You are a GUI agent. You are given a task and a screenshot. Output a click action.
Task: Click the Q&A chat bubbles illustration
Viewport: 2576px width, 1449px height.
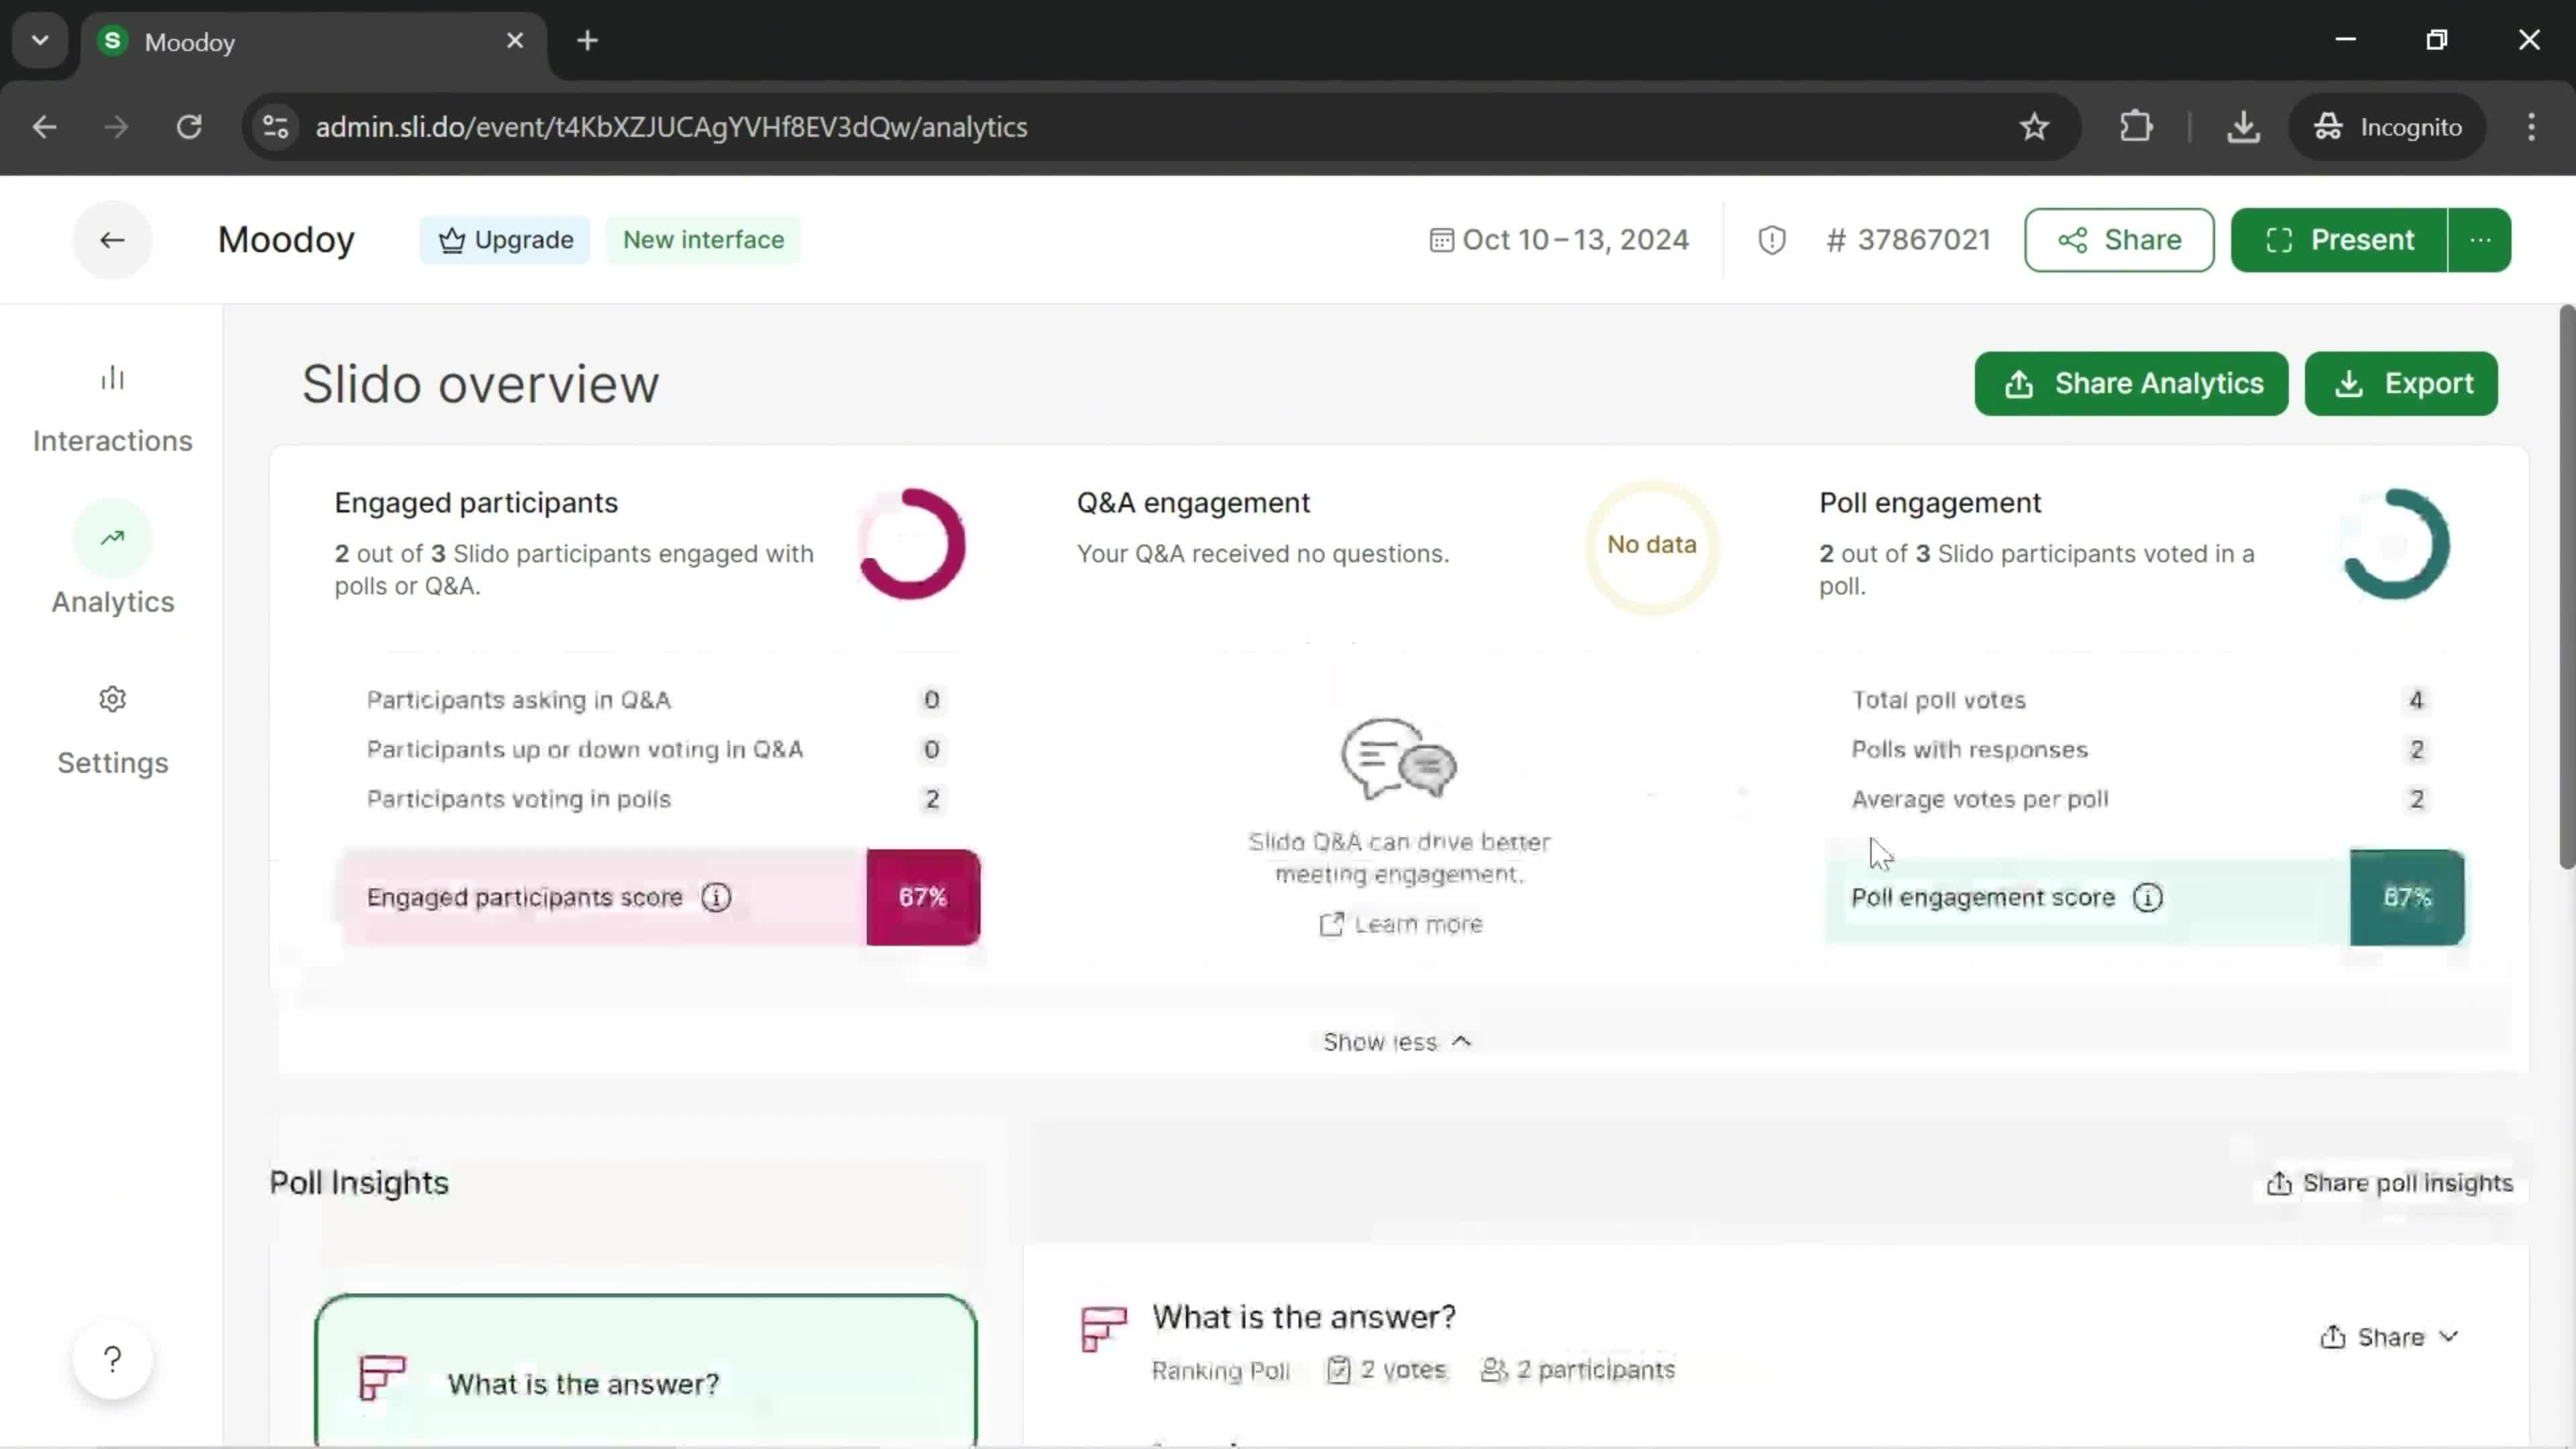pos(1399,759)
